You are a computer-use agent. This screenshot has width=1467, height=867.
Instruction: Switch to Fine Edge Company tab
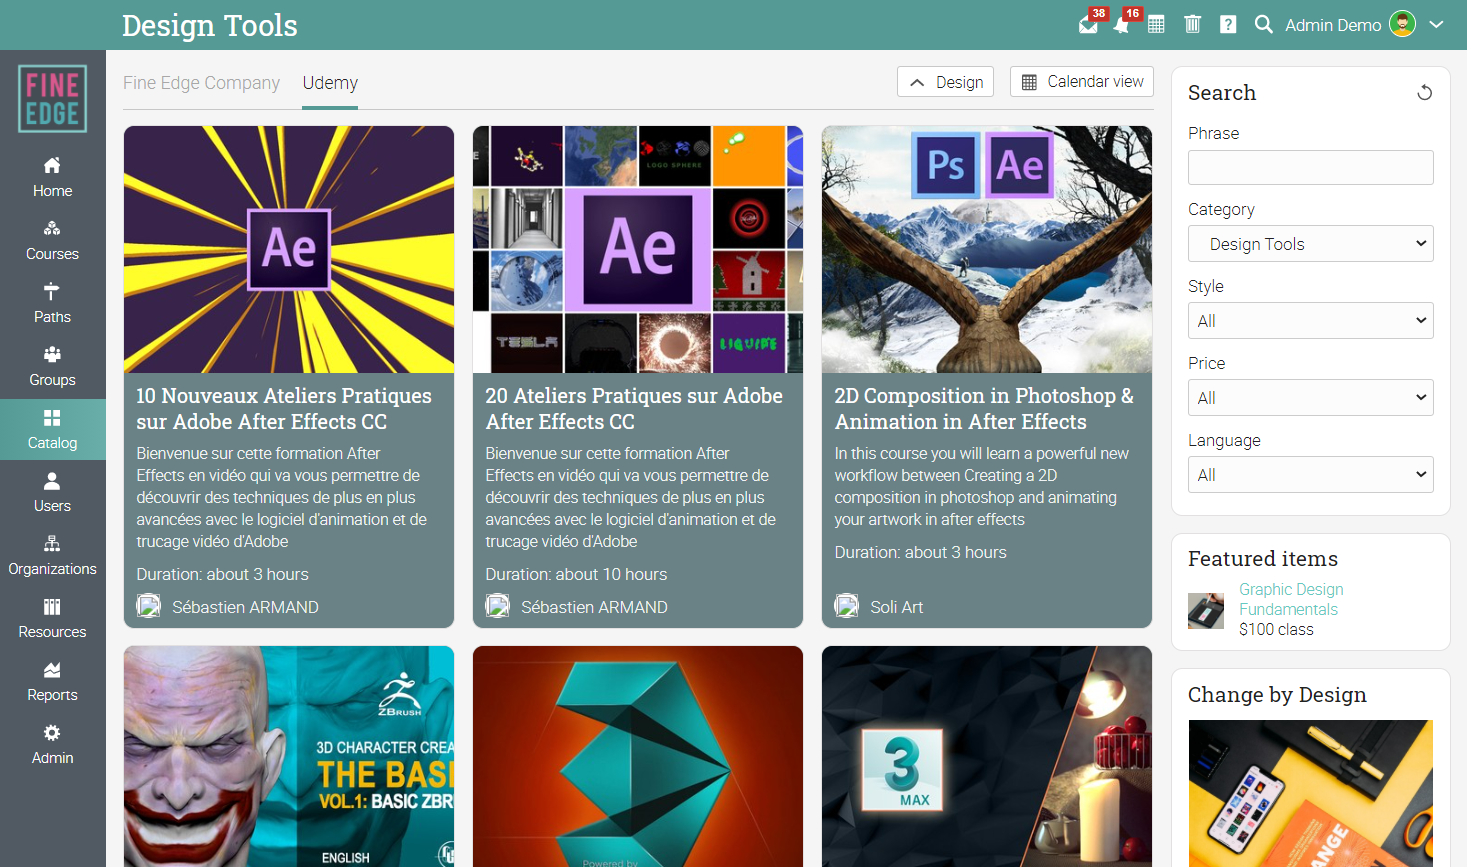click(x=201, y=83)
